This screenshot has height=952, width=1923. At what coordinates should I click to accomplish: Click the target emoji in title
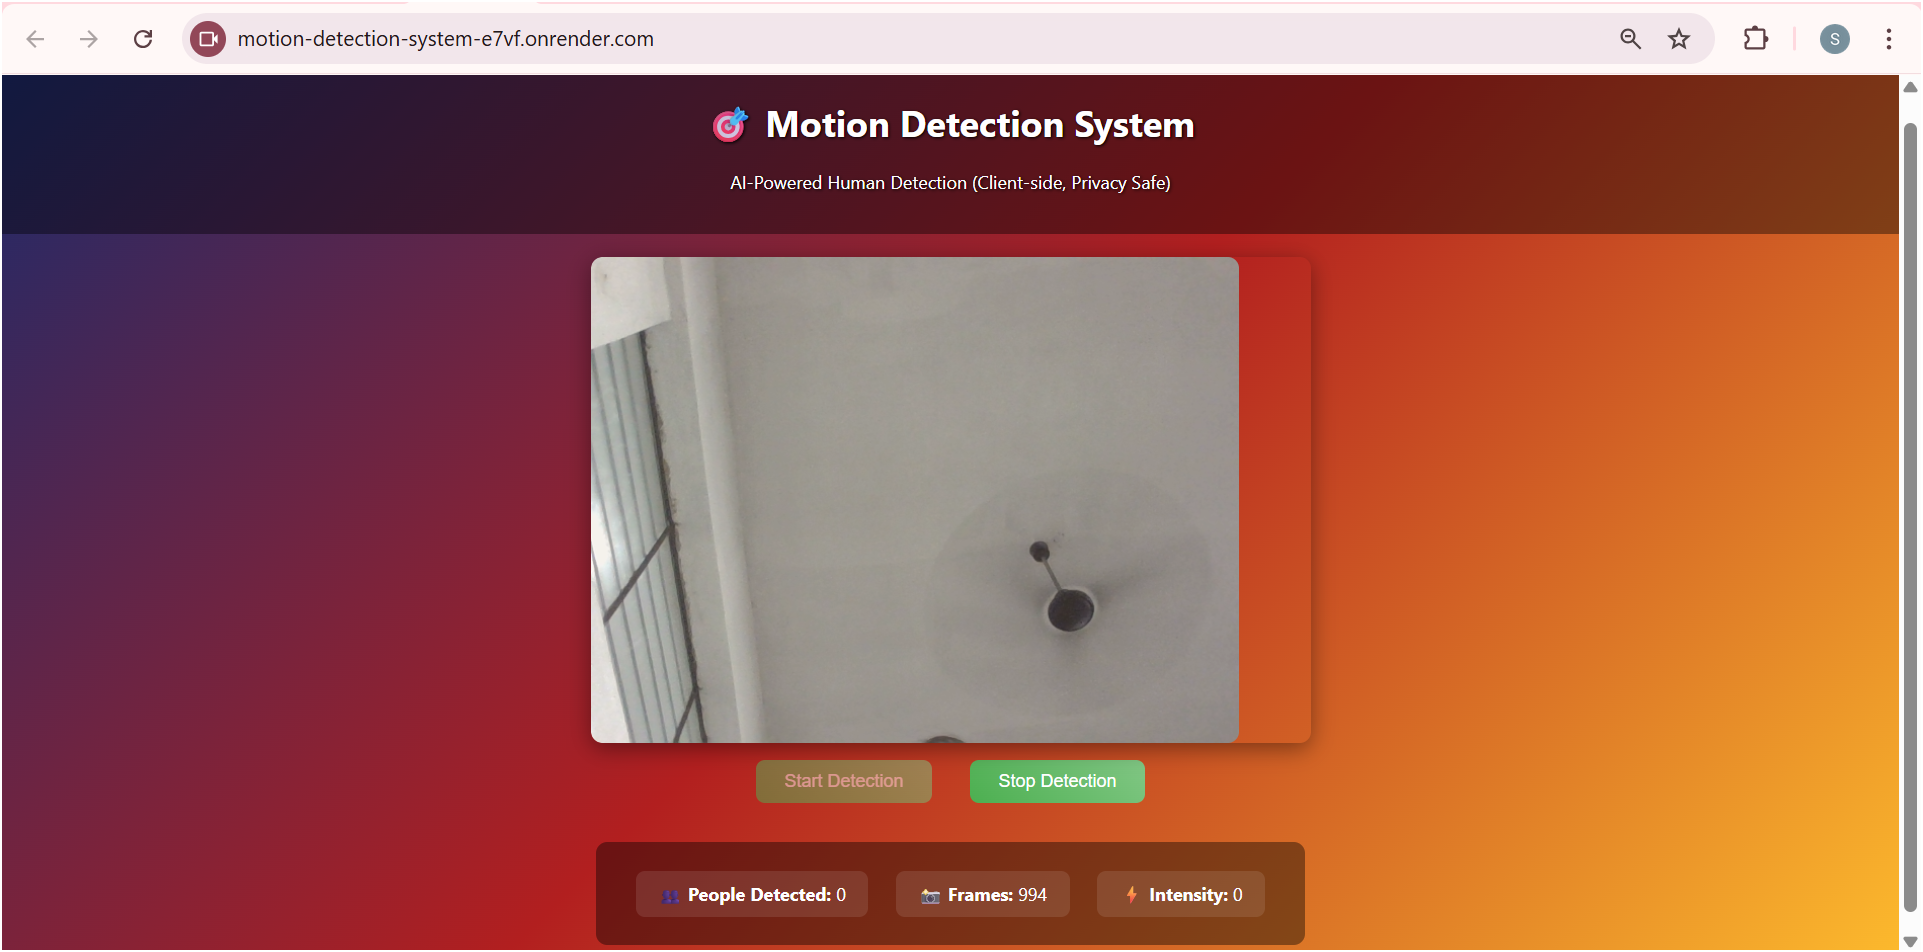(730, 125)
